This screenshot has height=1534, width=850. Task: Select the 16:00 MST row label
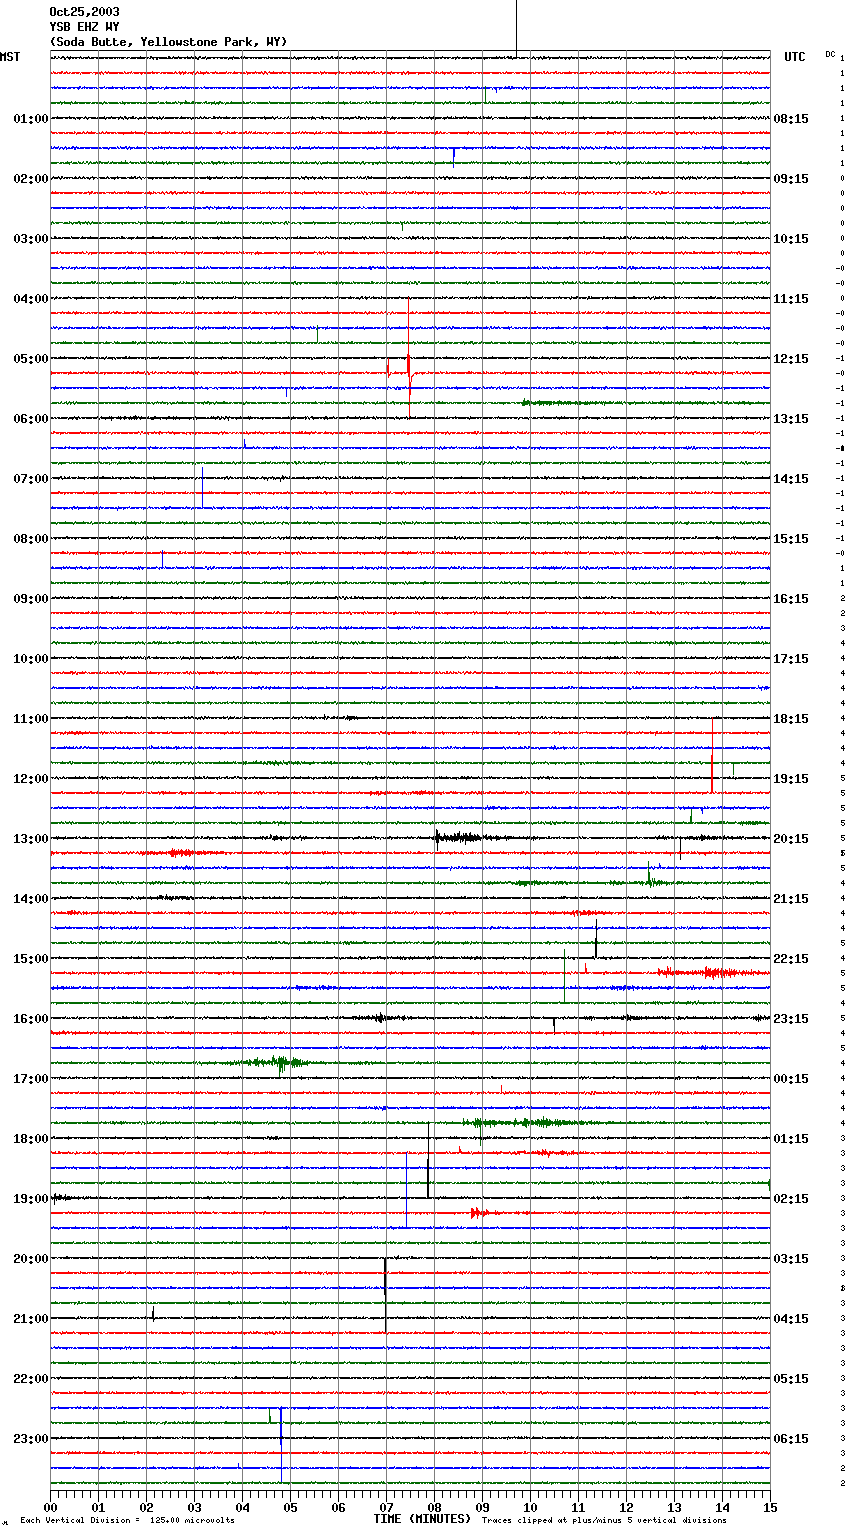31,1019
